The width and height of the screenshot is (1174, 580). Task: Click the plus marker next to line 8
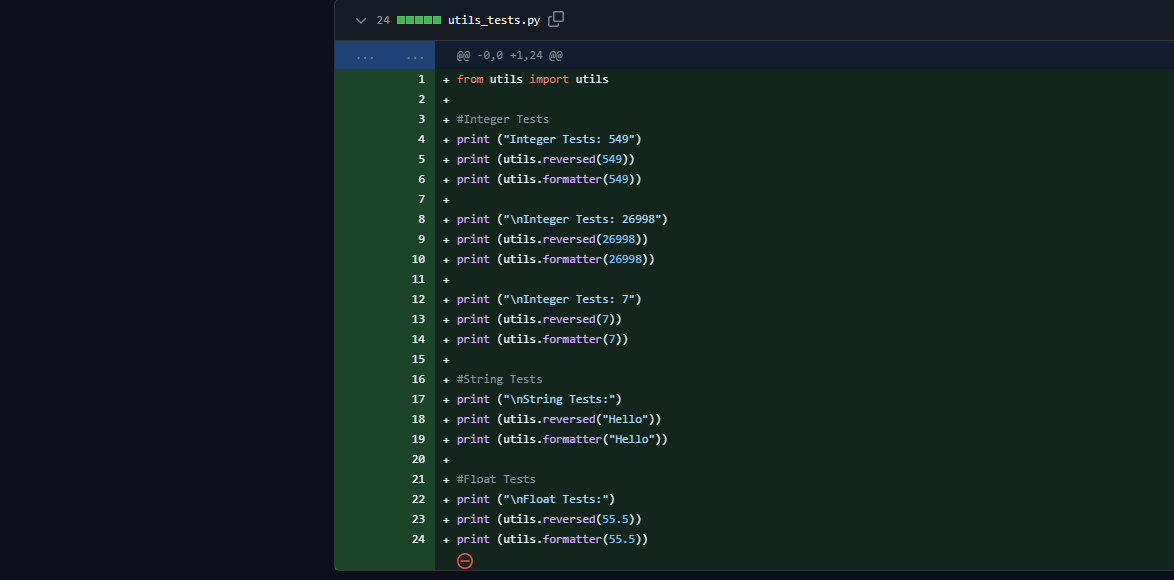[x=444, y=219]
